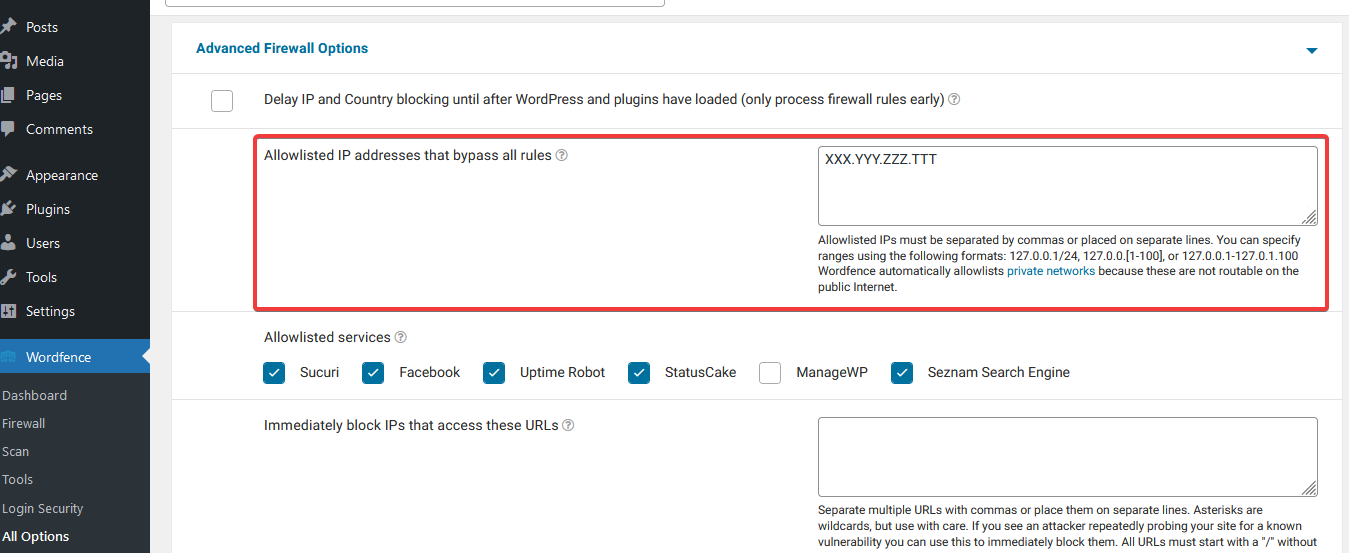Open Wordfence Firewall submenu

click(x=24, y=423)
